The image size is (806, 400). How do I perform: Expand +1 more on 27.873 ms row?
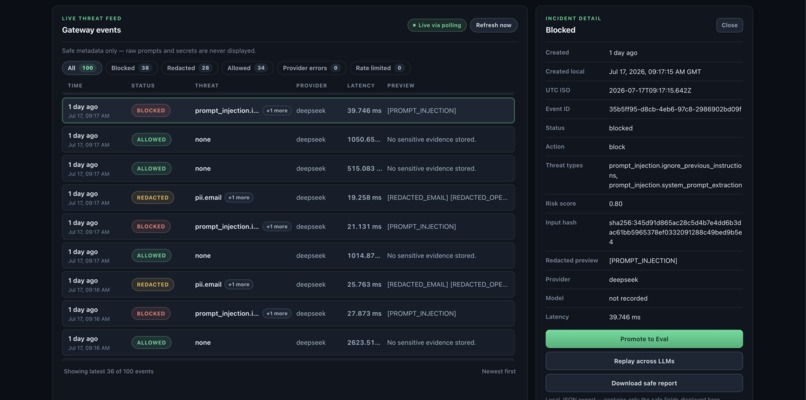point(277,314)
